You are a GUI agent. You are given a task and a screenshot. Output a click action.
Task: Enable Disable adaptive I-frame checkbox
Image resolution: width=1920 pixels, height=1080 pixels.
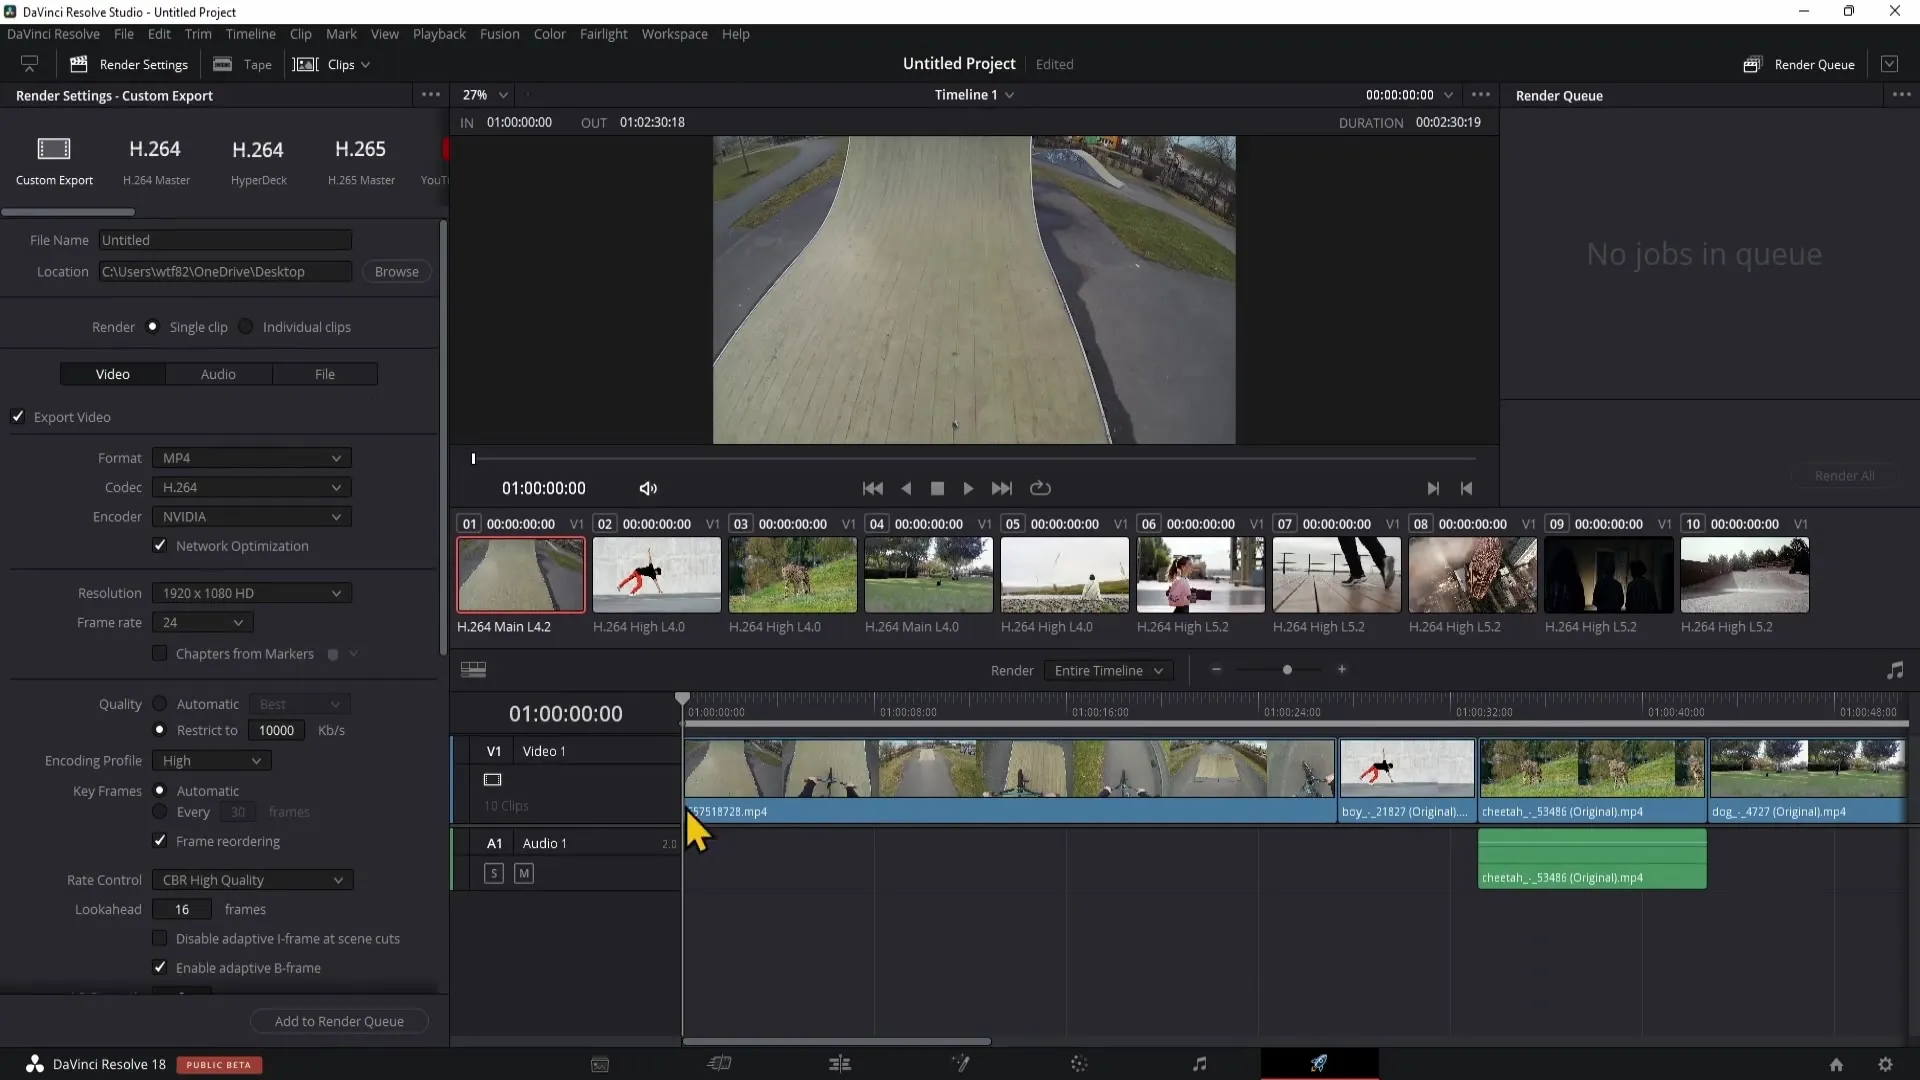[x=160, y=938]
